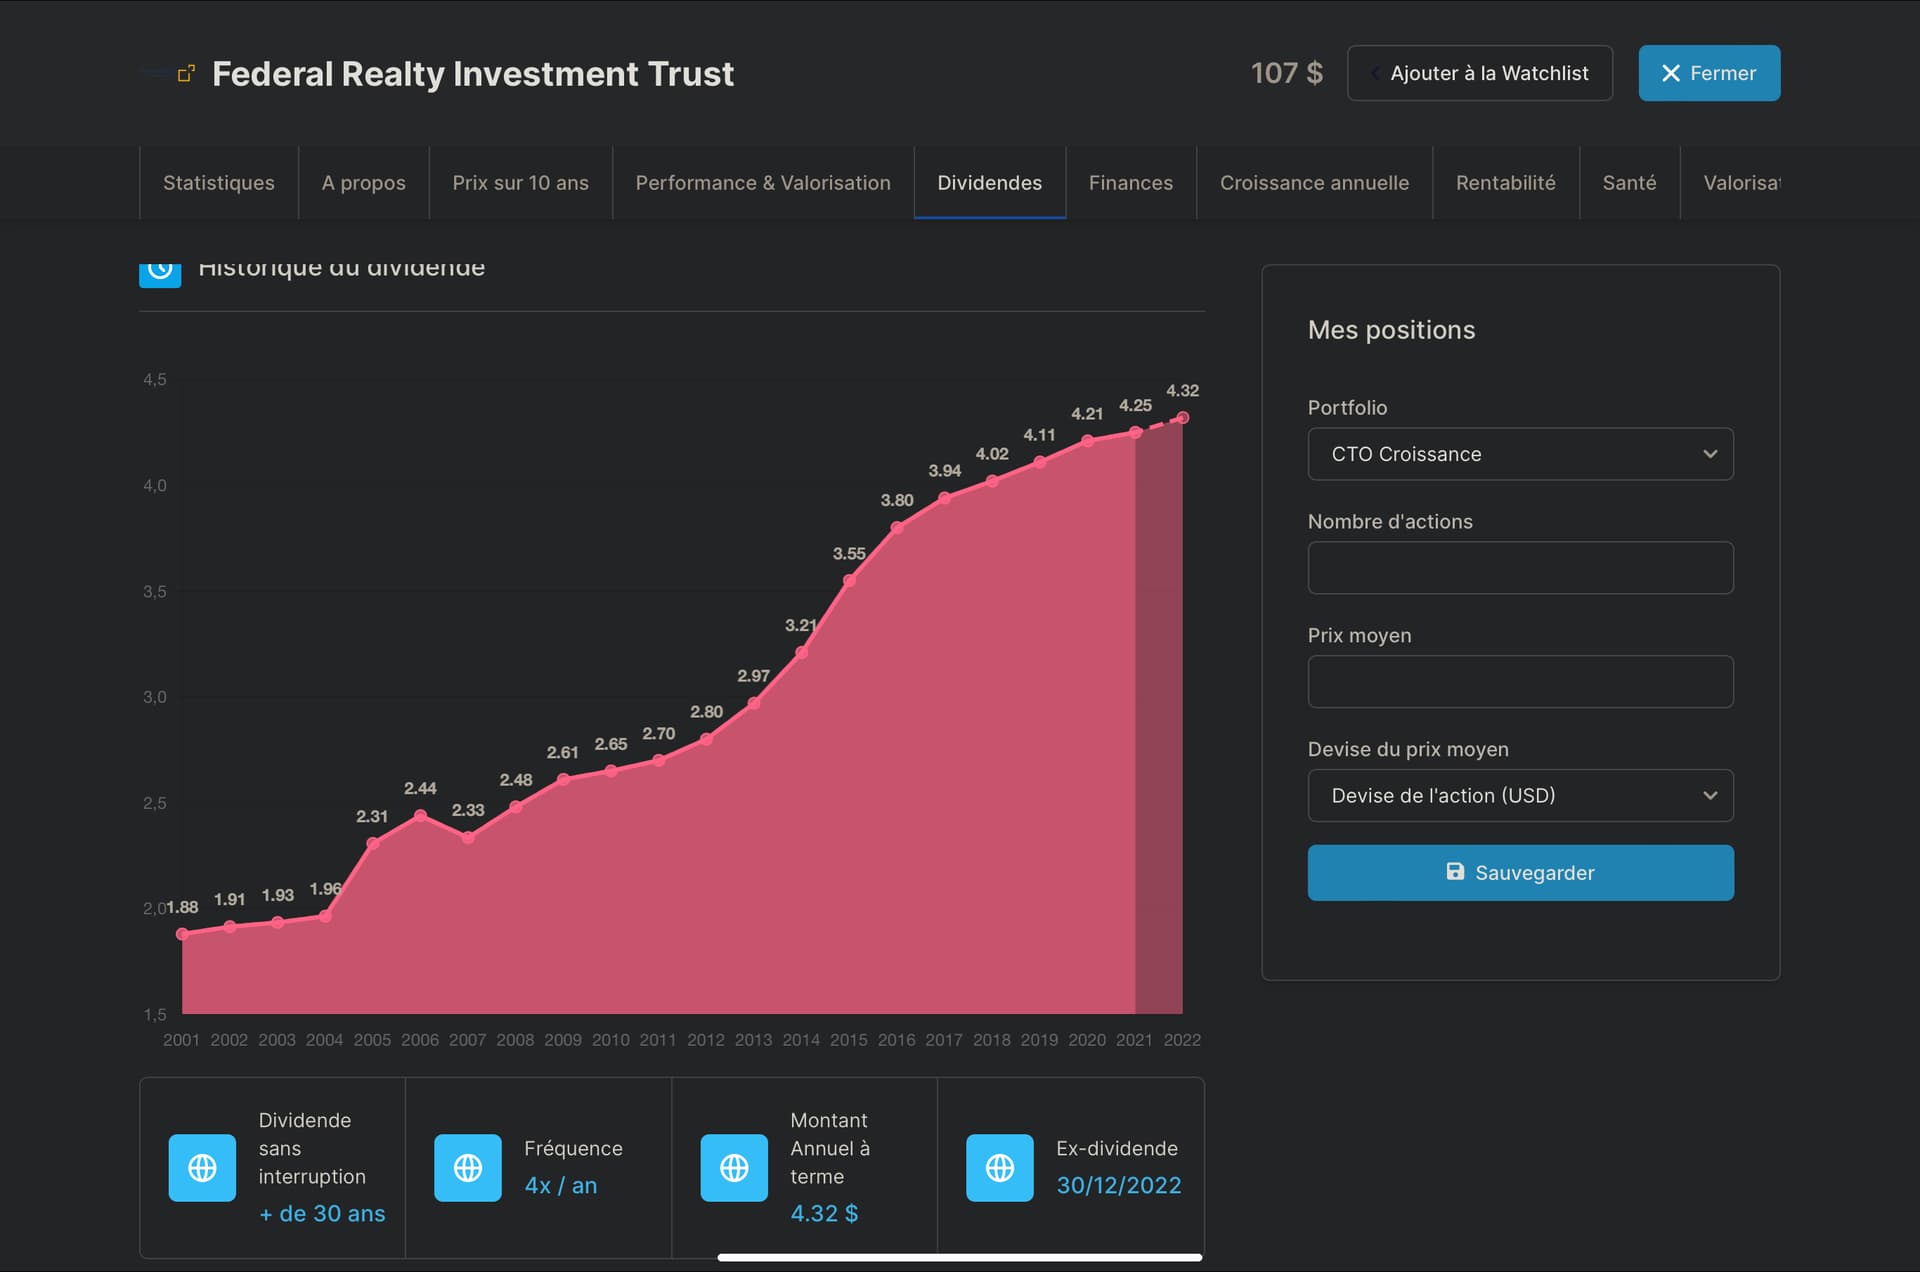Click globe icon beside Fréquence
Viewport: 1920px width, 1272px height.
[468, 1167]
